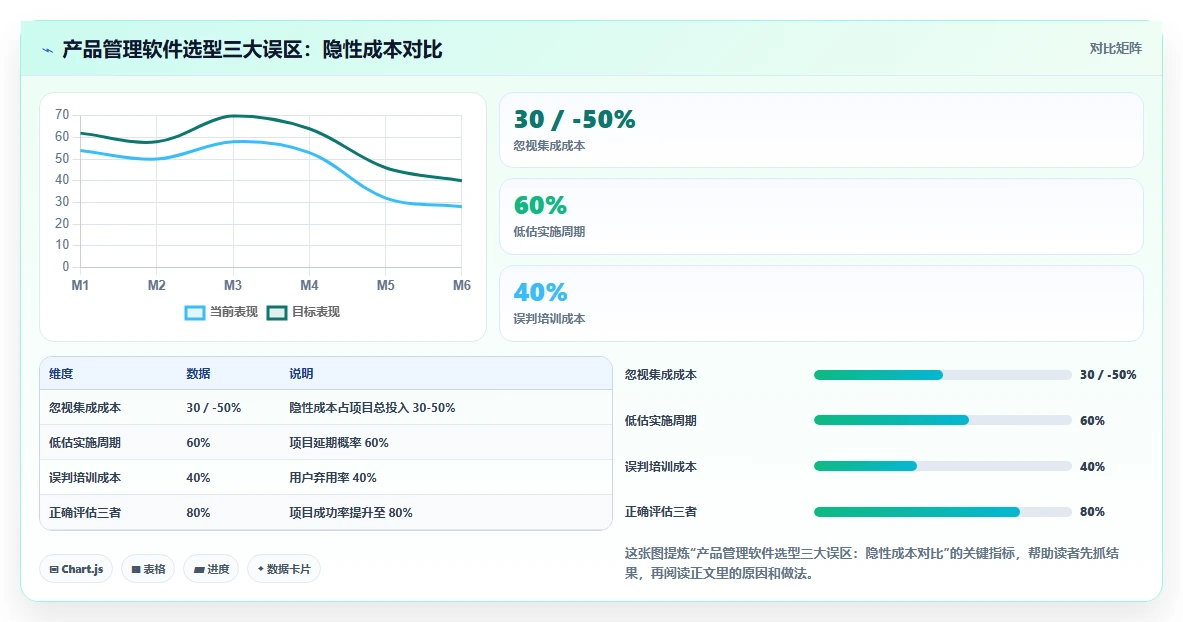Click the lightning icon beside the title
This screenshot has width=1183, height=622.
tap(48, 51)
